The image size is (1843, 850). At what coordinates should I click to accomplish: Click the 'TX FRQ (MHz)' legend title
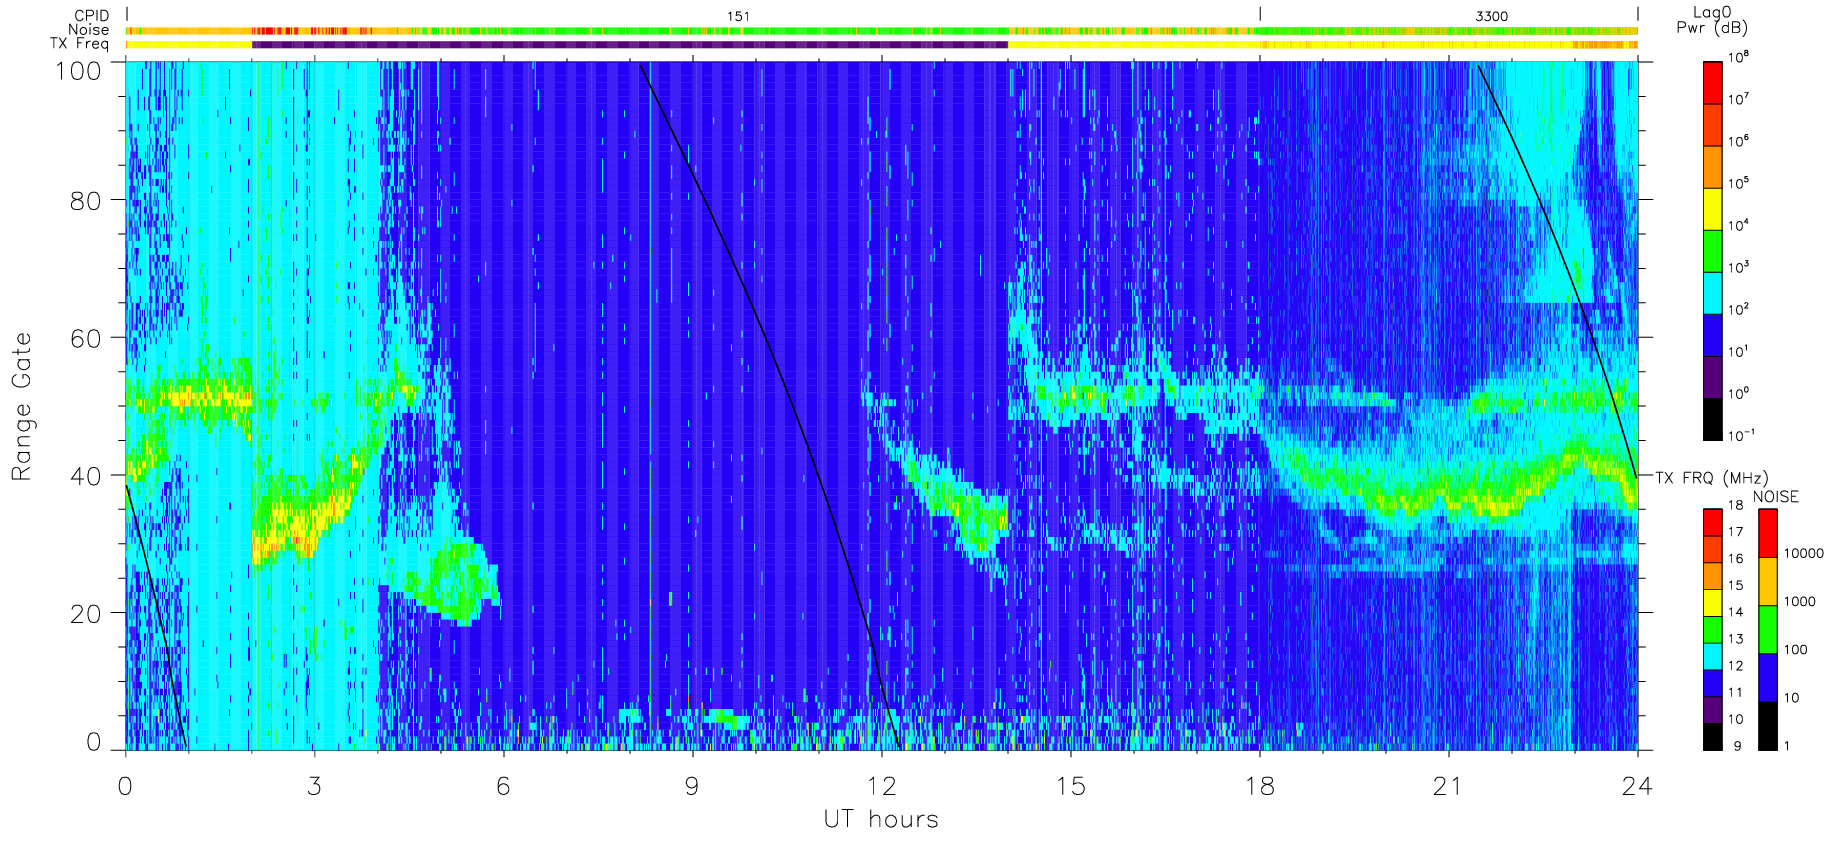coord(1712,478)
